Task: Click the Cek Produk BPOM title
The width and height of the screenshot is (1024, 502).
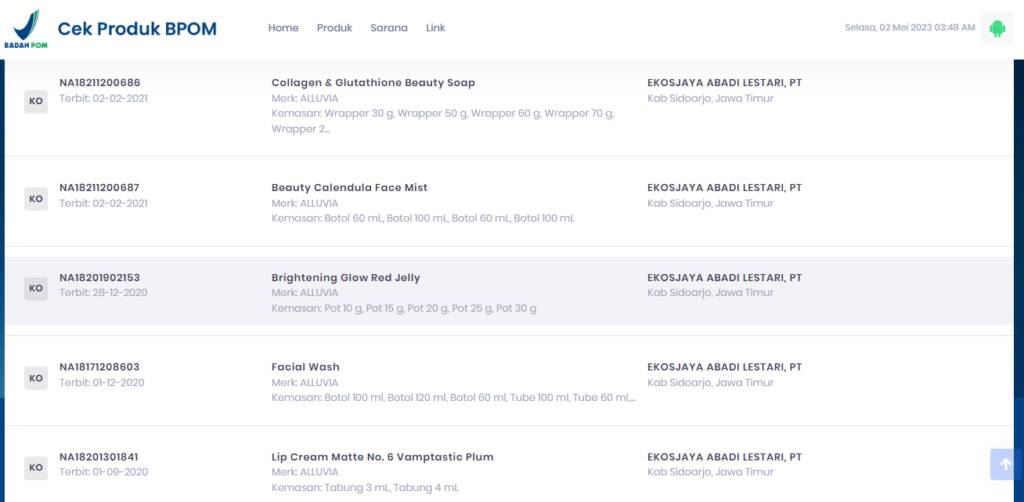Action: 137,29
